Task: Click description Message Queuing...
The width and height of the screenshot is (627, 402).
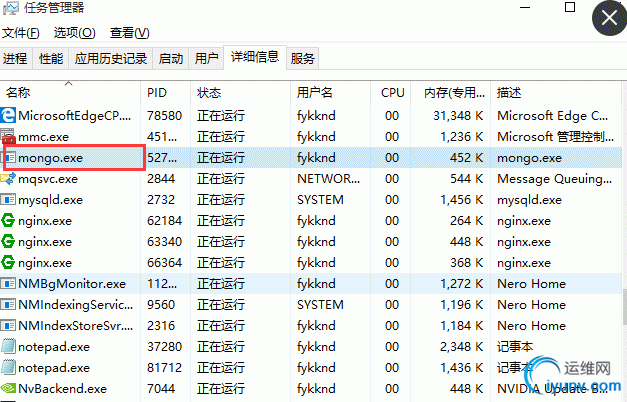Action: pyautogui.click(x=555, y=179)
